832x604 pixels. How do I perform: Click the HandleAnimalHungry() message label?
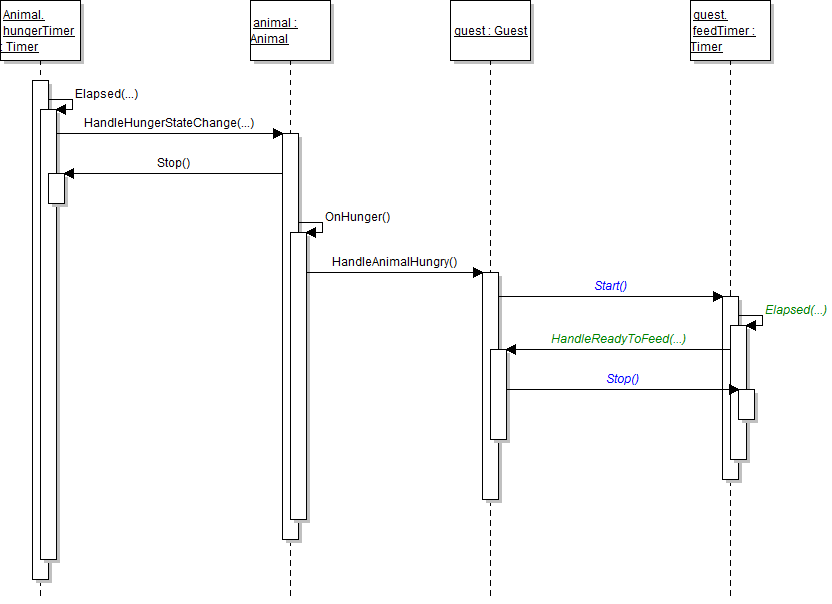click(394, 262)
